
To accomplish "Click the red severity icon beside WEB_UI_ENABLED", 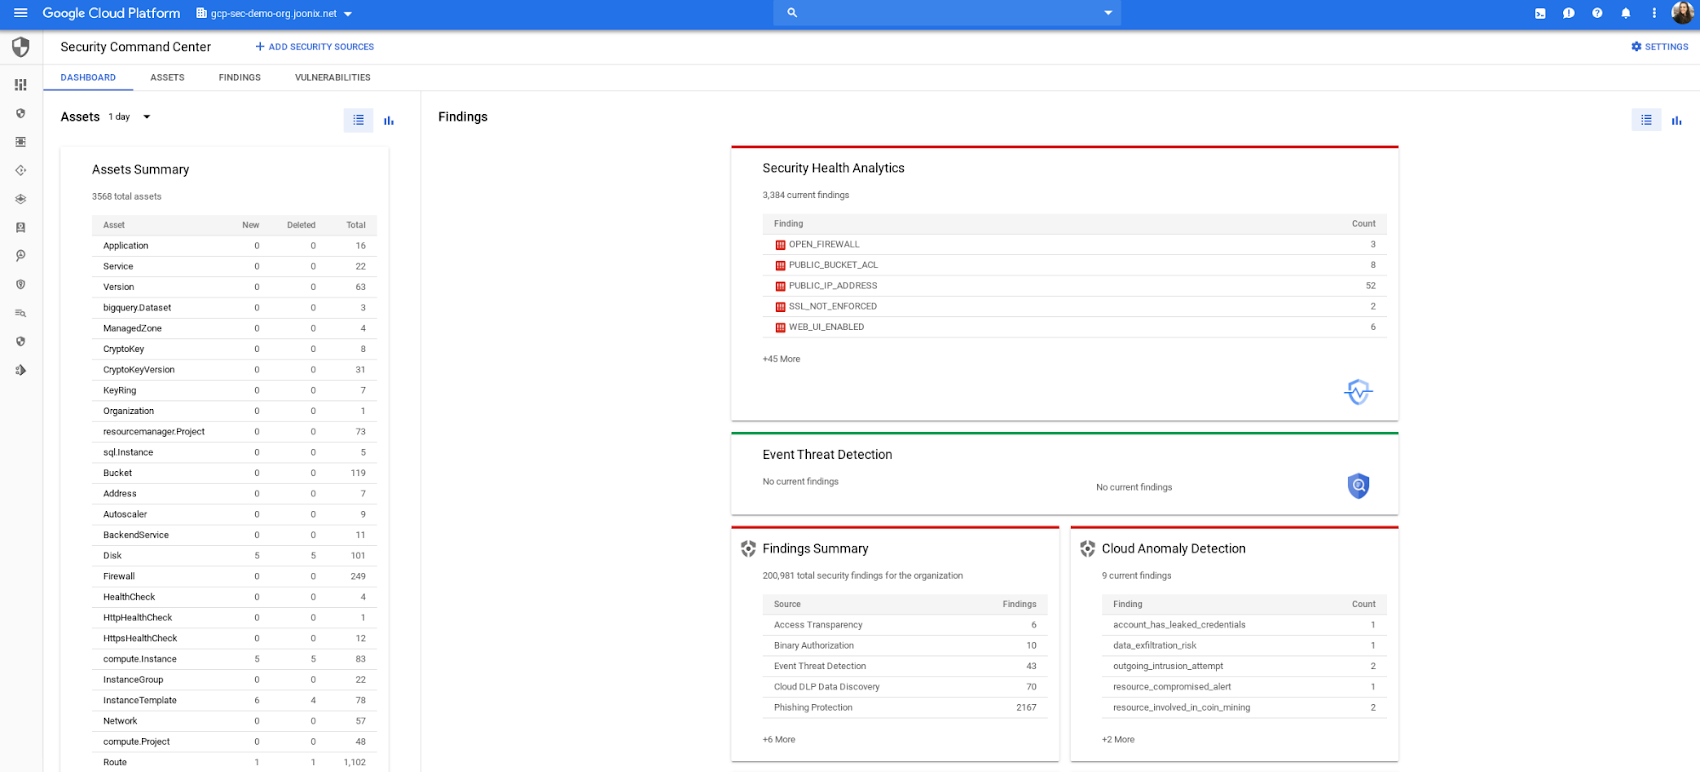I will (780, 327).
